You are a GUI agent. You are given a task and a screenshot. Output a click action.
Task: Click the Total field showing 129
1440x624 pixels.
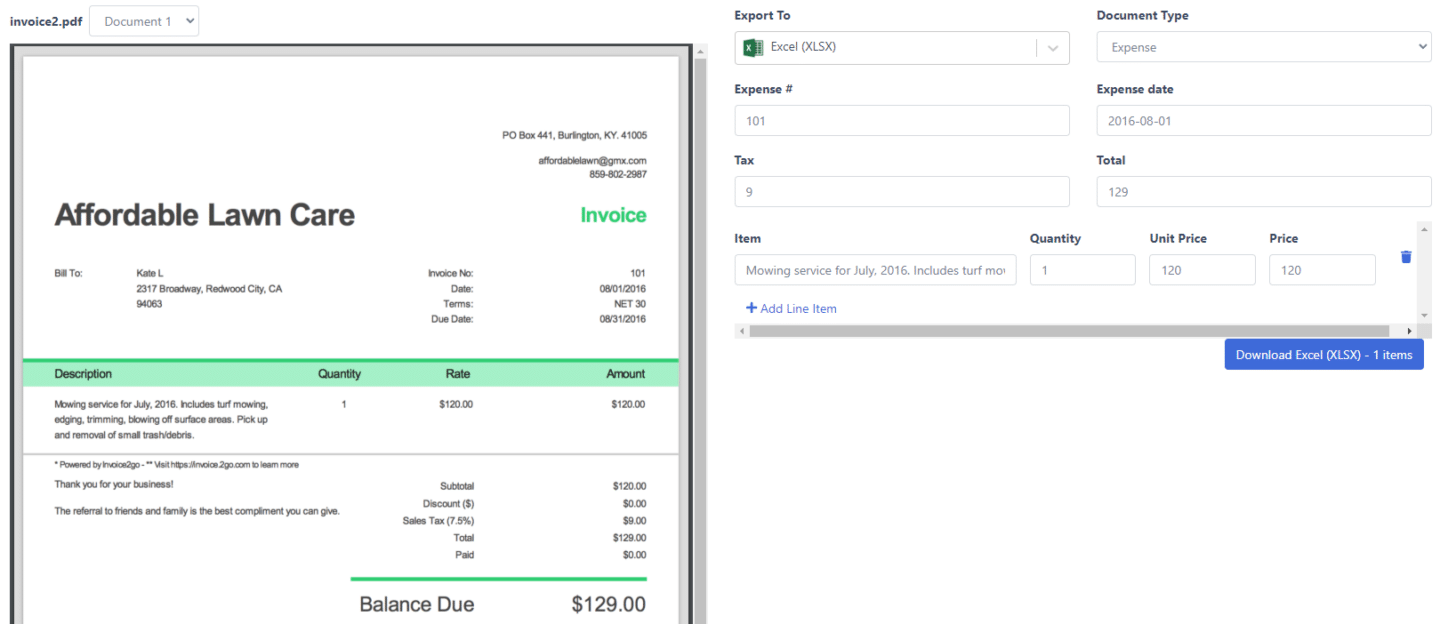(x=1263, y=191)
